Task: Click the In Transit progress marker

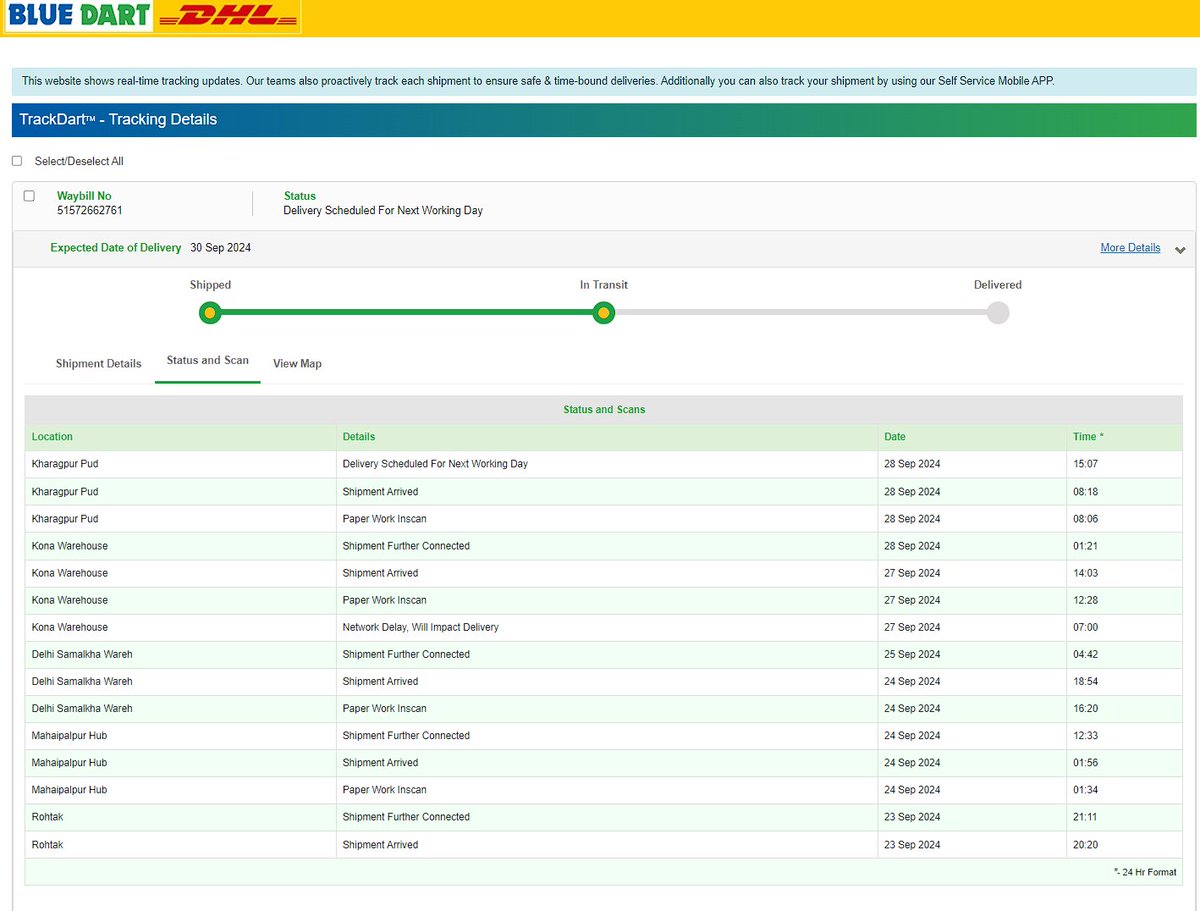Action: (x=603, y=313)
